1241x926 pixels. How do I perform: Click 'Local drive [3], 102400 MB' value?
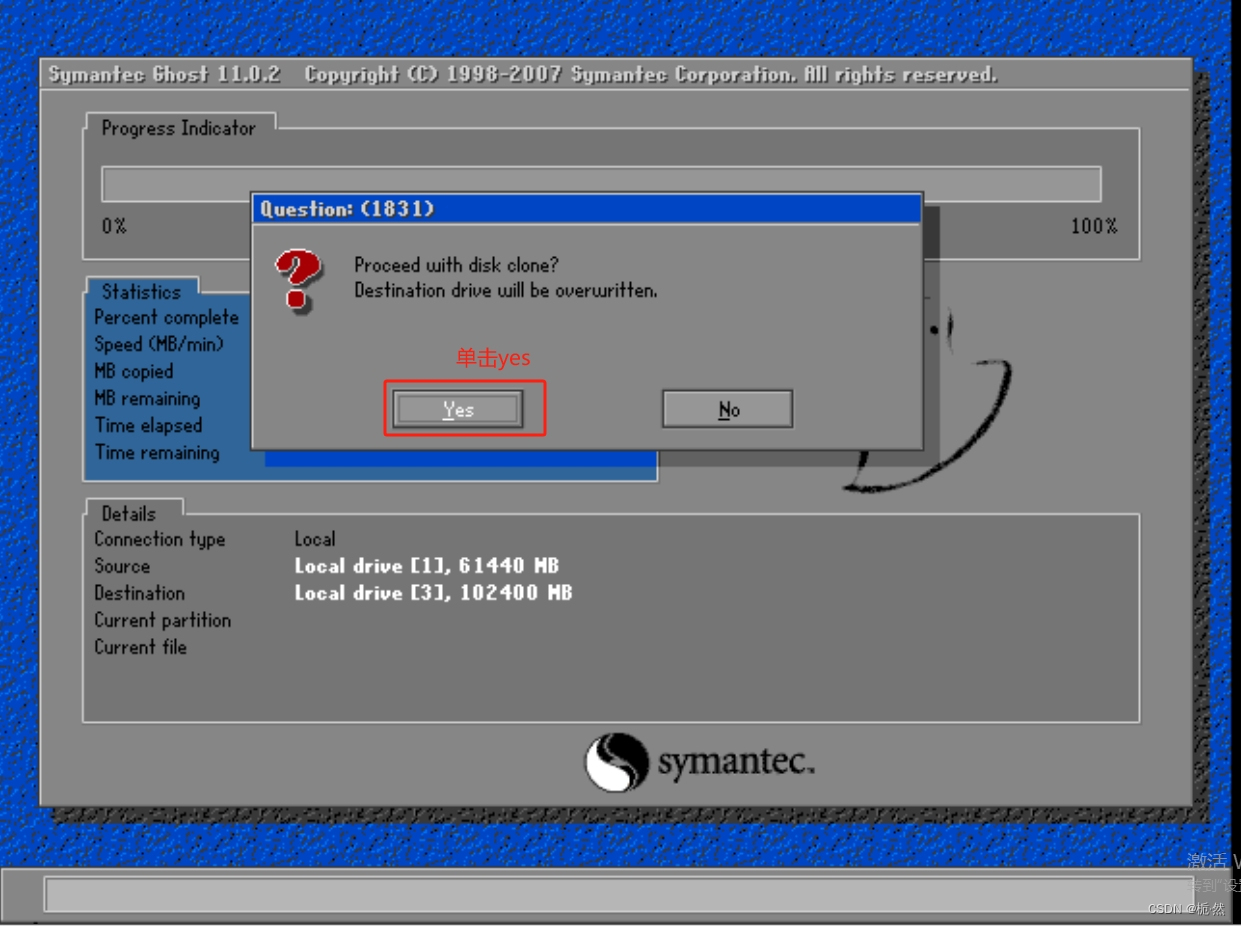[x=433, y=593]
